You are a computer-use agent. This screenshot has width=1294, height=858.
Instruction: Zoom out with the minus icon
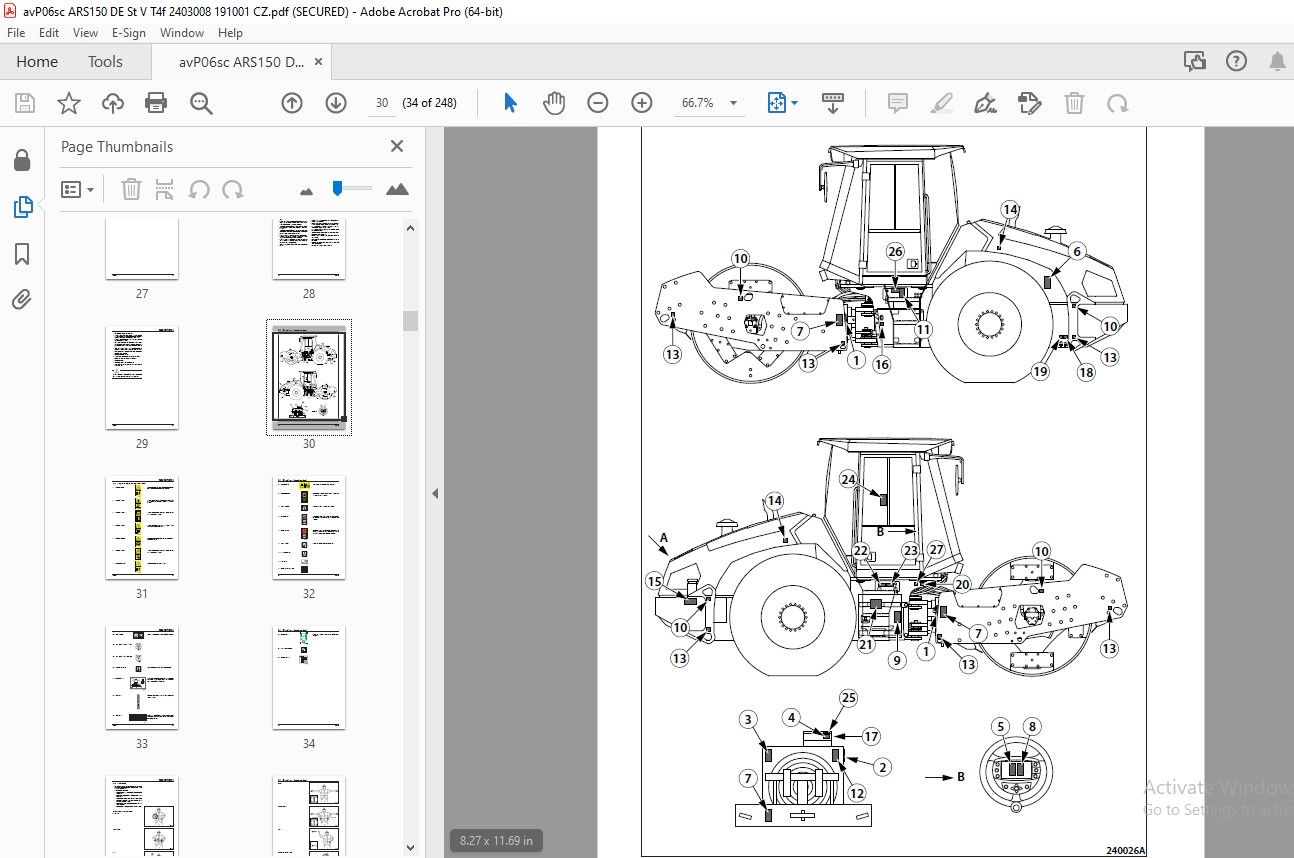click(598, 103)
